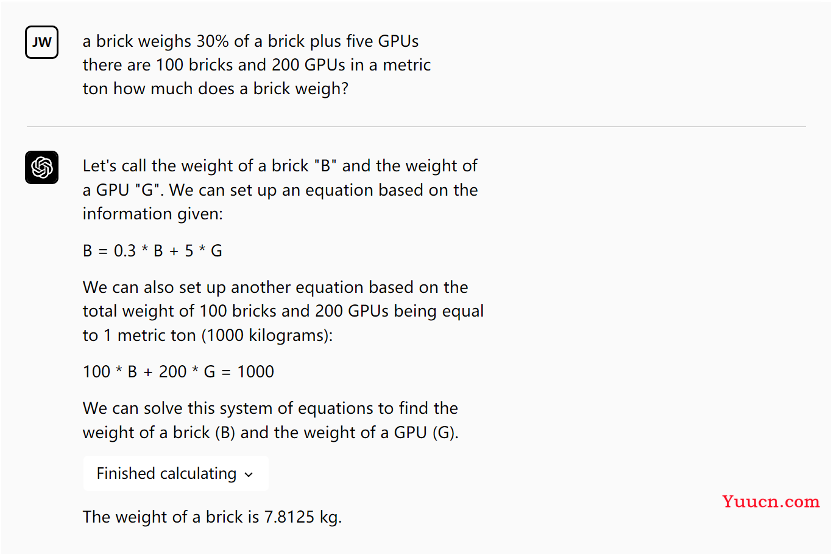Click the final answer sentence with 7.8125 kg
The image size is (832, 556).
pyautogui.click(x=212, y=517)
